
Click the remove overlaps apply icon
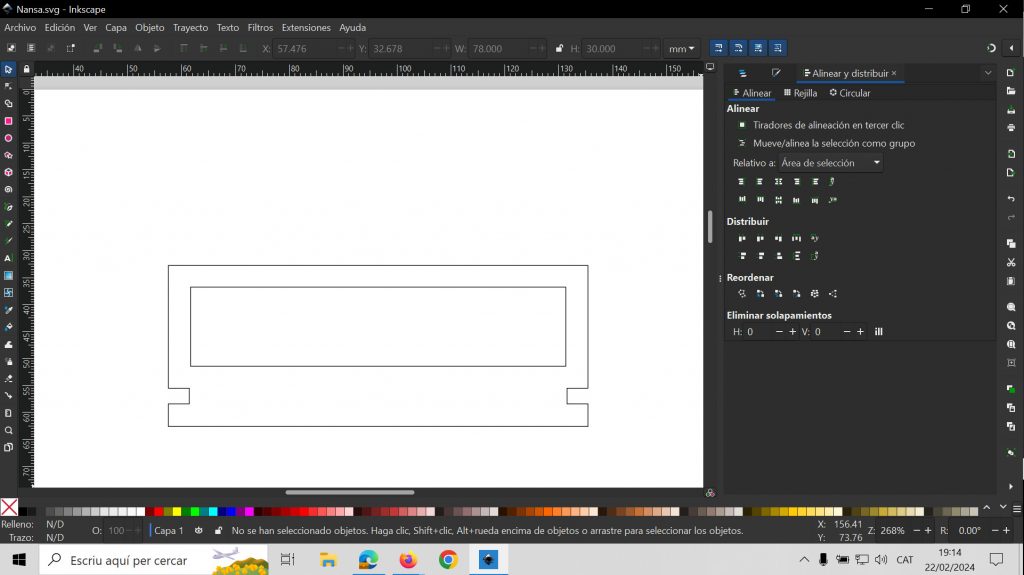click(879, 332)
